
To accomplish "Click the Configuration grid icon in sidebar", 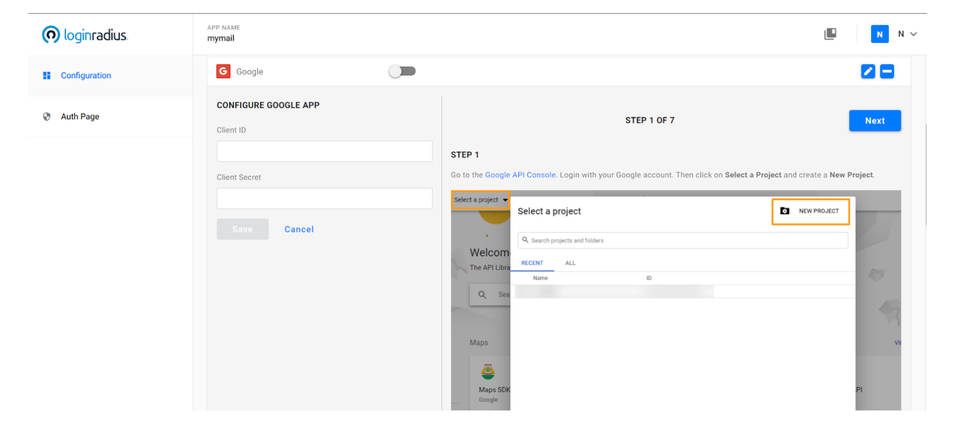I will [x=47, y=76].
